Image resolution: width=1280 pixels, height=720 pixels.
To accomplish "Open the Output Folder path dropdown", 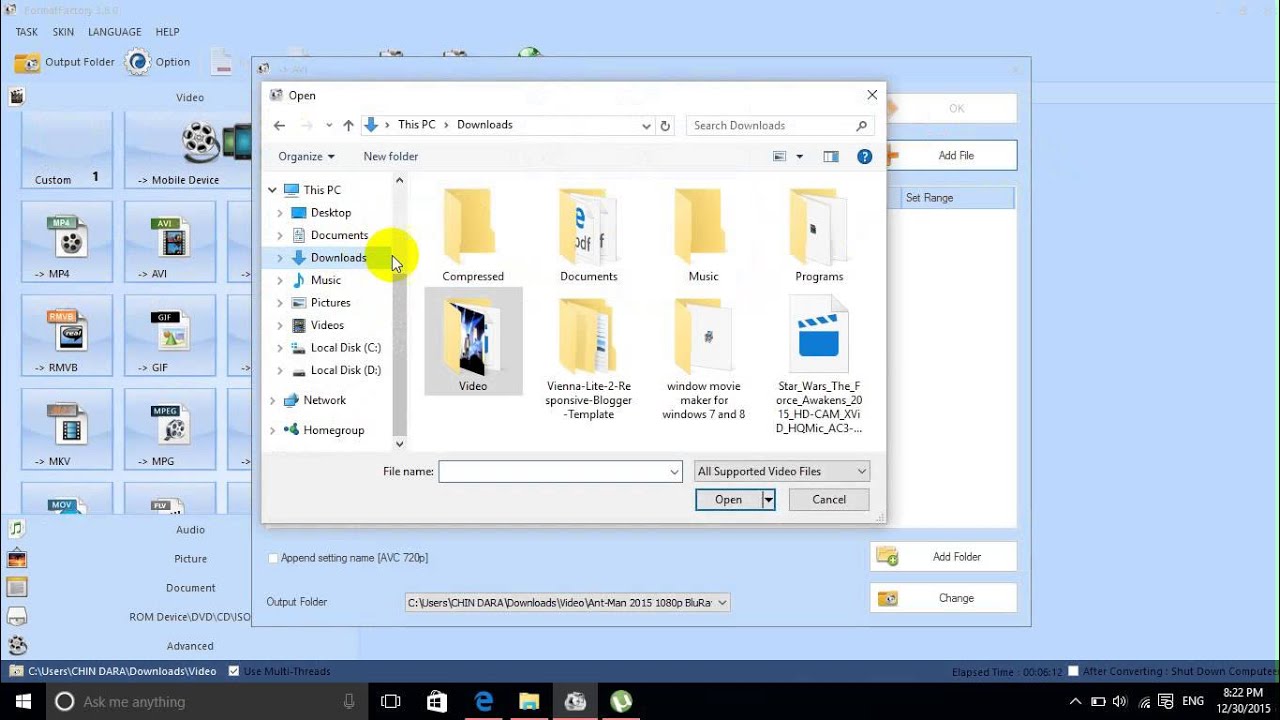I will [723, 602].
